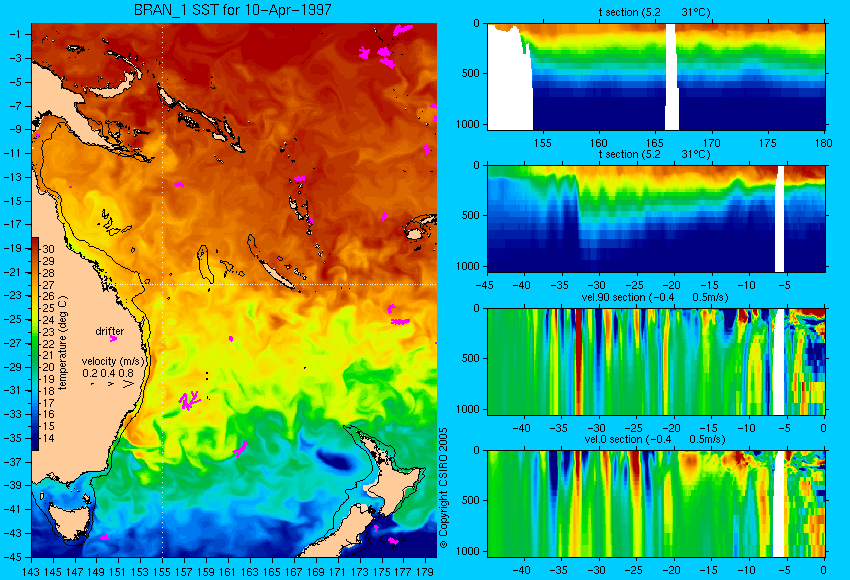Click the velocity (m/s) legend label
Screen dimensions: 850x580
(113, 361)
